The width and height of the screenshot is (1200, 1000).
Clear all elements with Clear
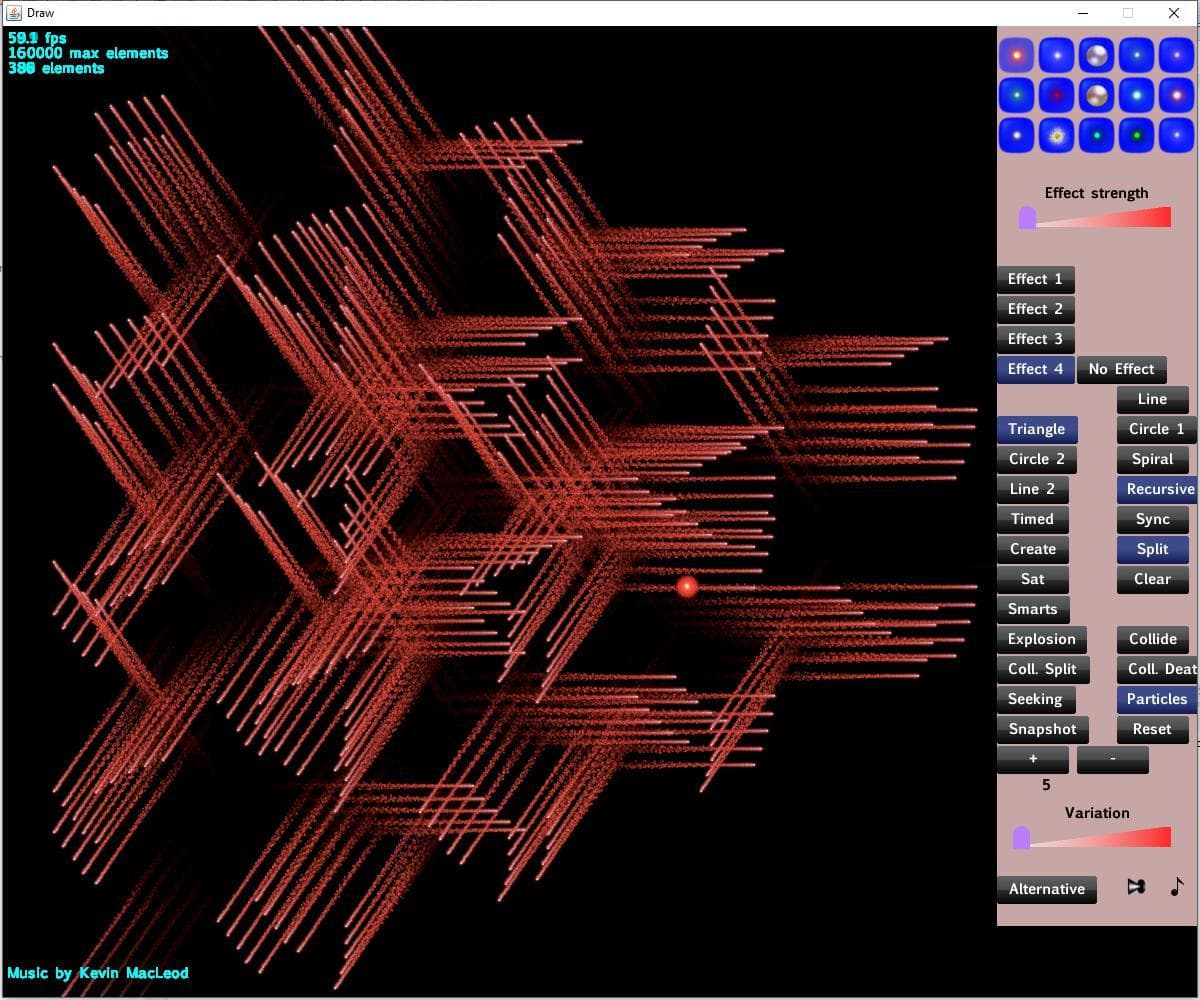coord(1152,579)
